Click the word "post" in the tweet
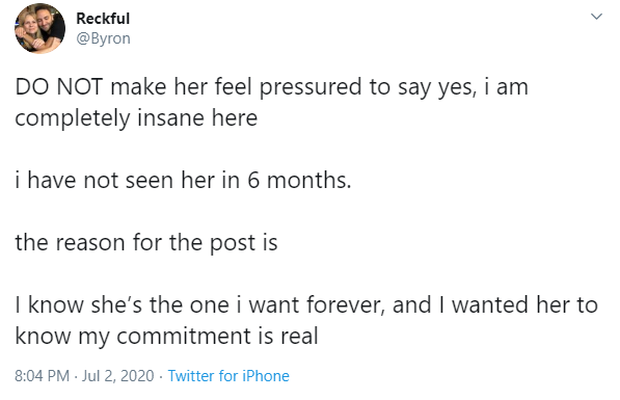Image resolution: width=620 pixels, height=400 pixels. click(x=230, y=243)
